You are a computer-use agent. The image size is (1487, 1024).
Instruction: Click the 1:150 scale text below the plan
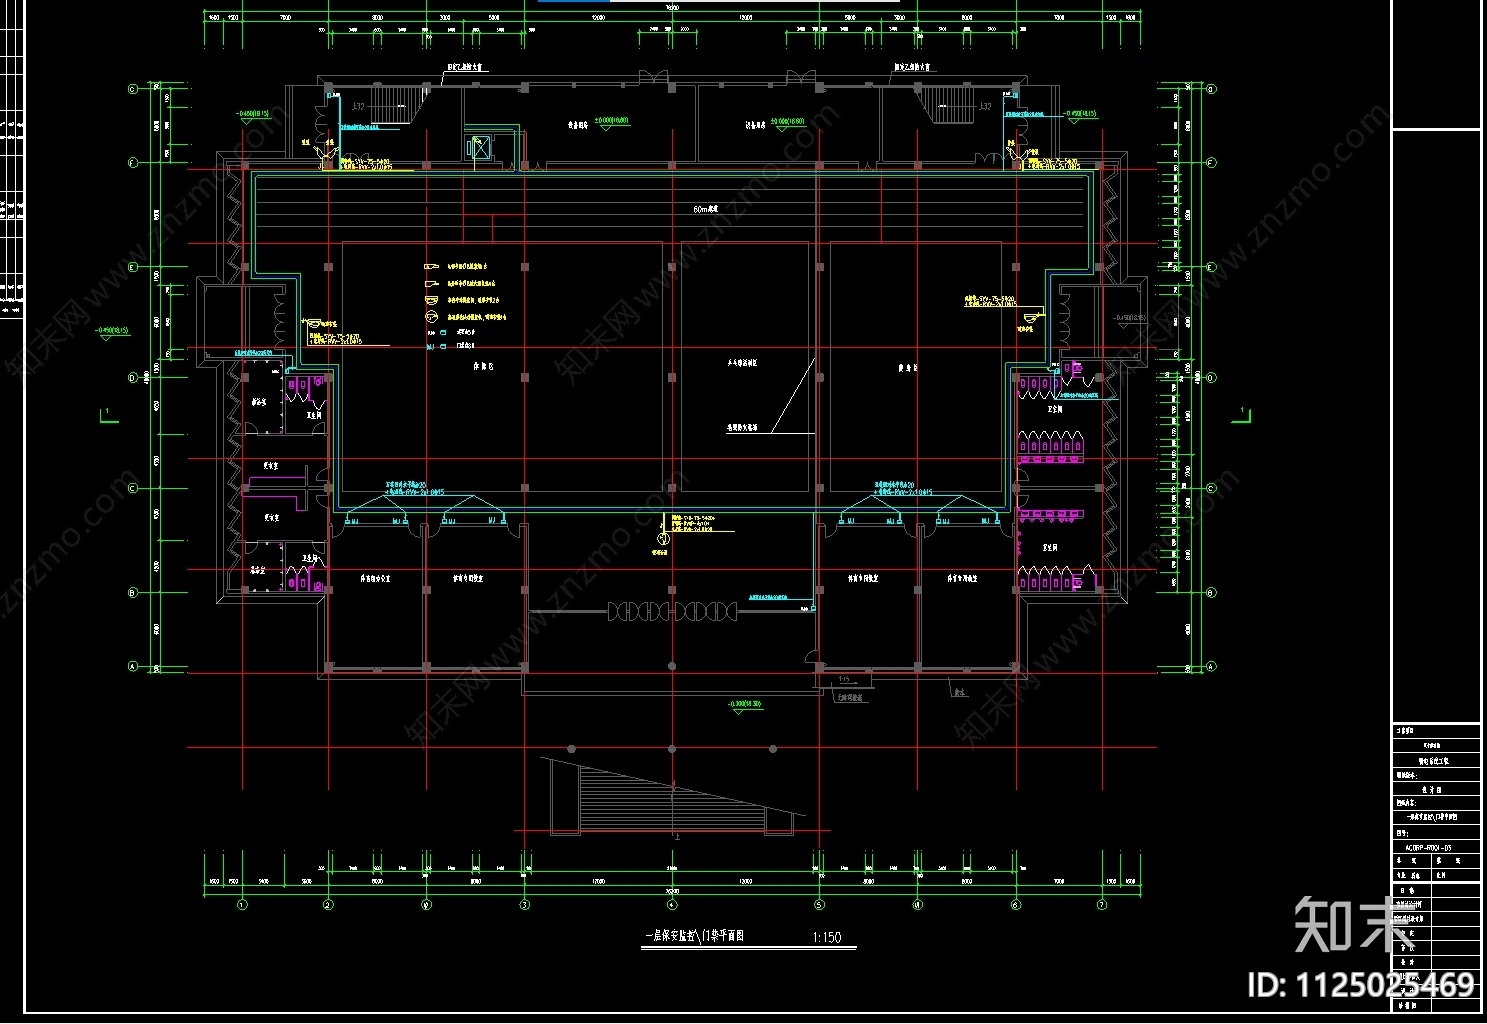pyautogui.click(x=827, y=938)
